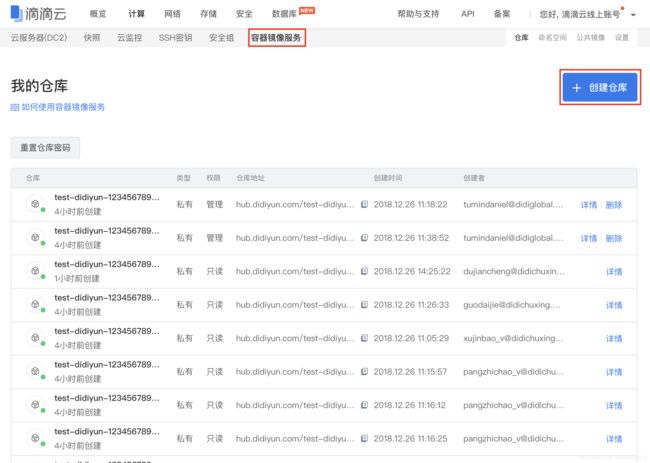The image size is (650, 463).
Task: Click the plus icon in 创建仓库 button
Action: click(x=577, y=88)
